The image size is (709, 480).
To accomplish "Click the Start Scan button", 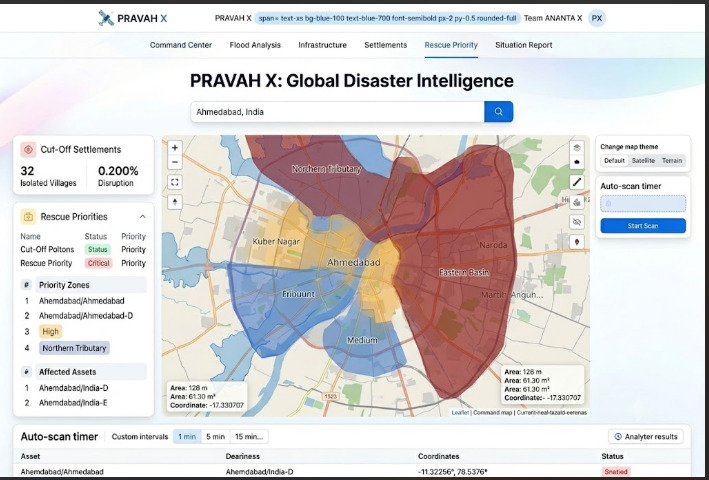I will coord(643,226).
